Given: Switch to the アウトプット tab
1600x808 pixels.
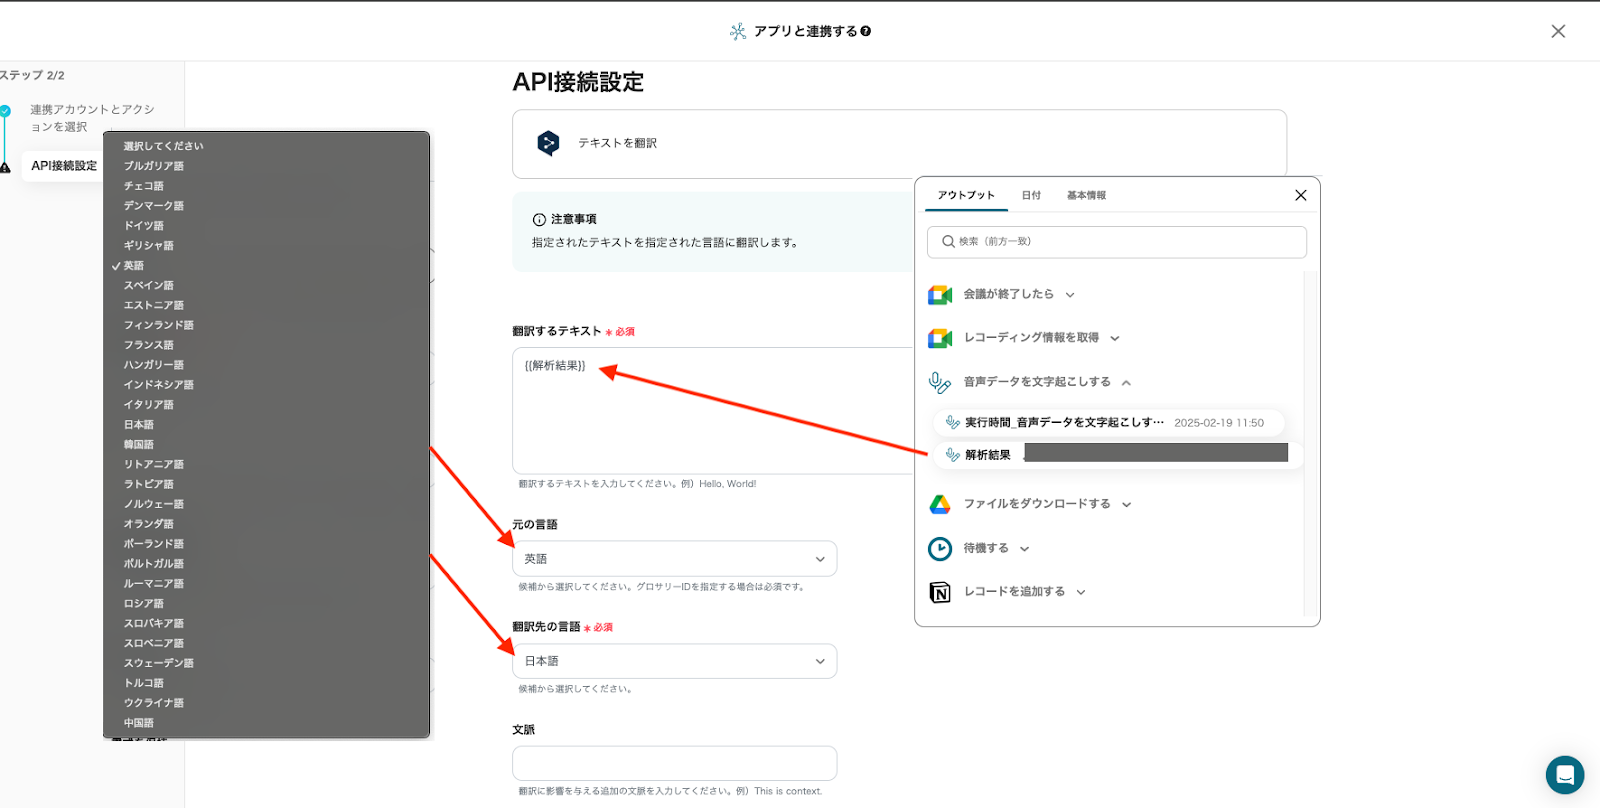Looking at the screenshot, I should 966,195.
